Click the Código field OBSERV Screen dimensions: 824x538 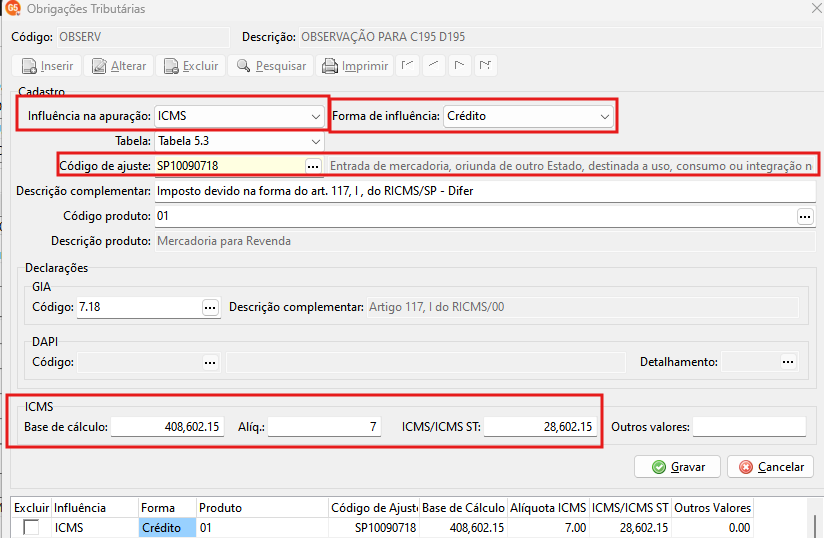[143, 37]
